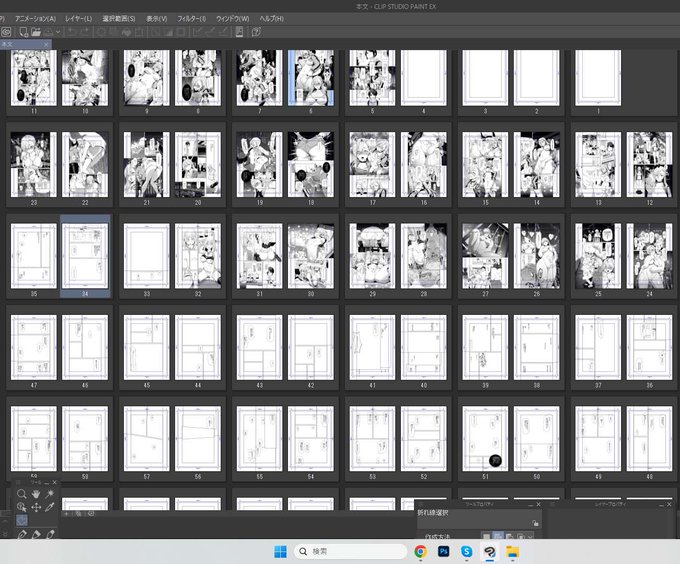Open File Explorer from the taskbar
This screenshot has height=564, width=680.
click(x=513, y=551)
